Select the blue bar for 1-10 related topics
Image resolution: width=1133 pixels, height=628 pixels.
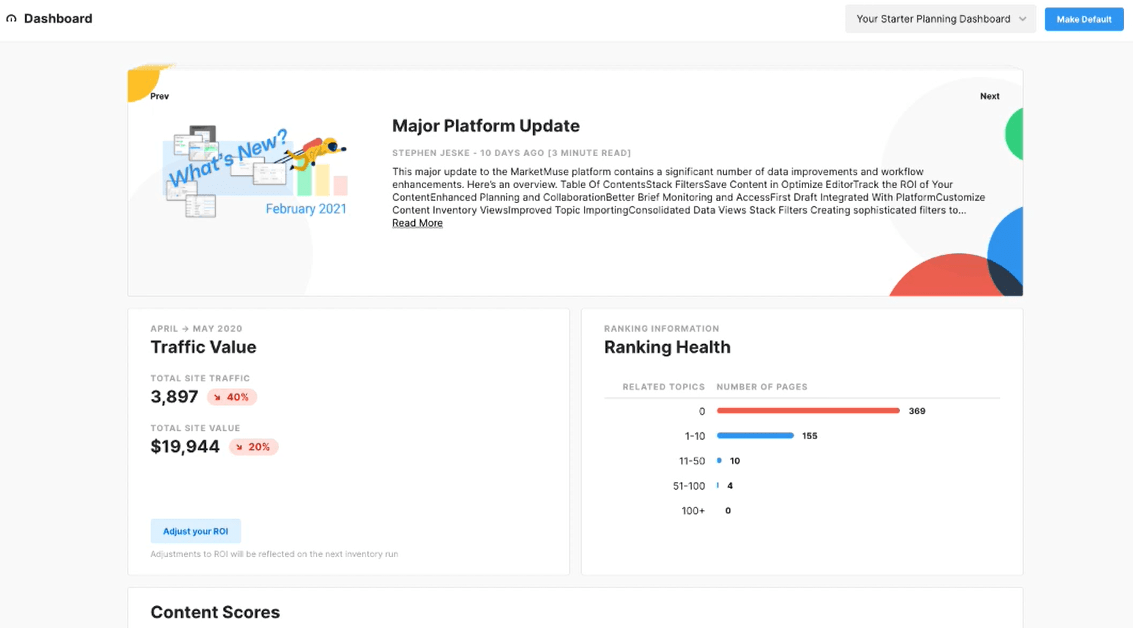(755, 436)
